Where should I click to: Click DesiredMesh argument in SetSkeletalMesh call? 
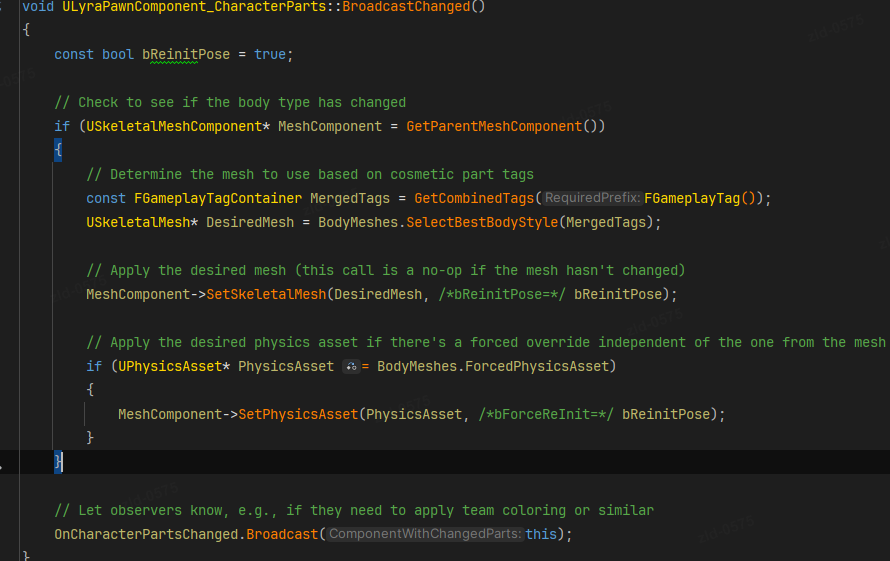coord(378,294)
